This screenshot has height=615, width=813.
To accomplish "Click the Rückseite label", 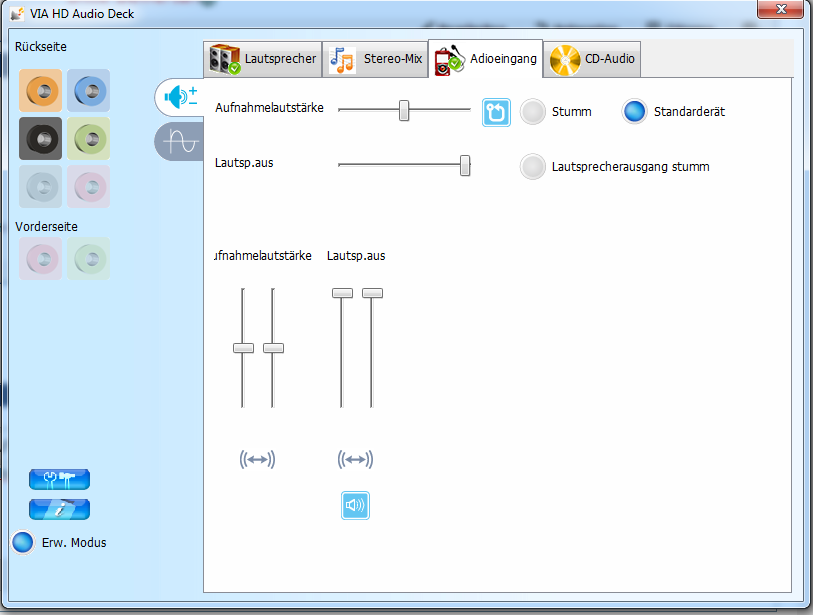I will tap(40, 47).
